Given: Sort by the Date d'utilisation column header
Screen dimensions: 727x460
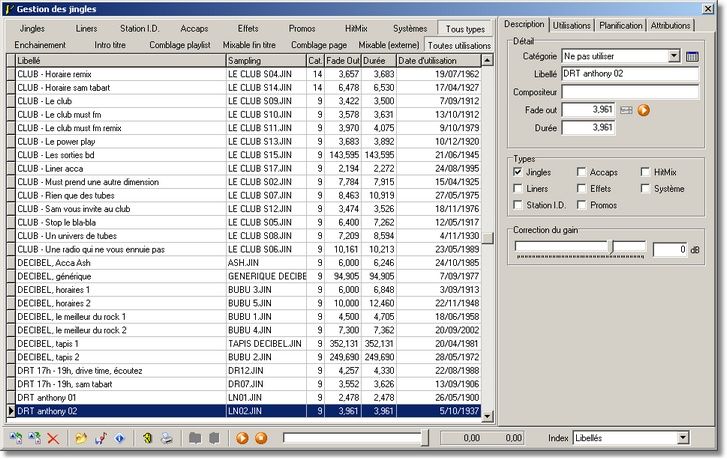Looking at the screenshot, I should 439,61.
